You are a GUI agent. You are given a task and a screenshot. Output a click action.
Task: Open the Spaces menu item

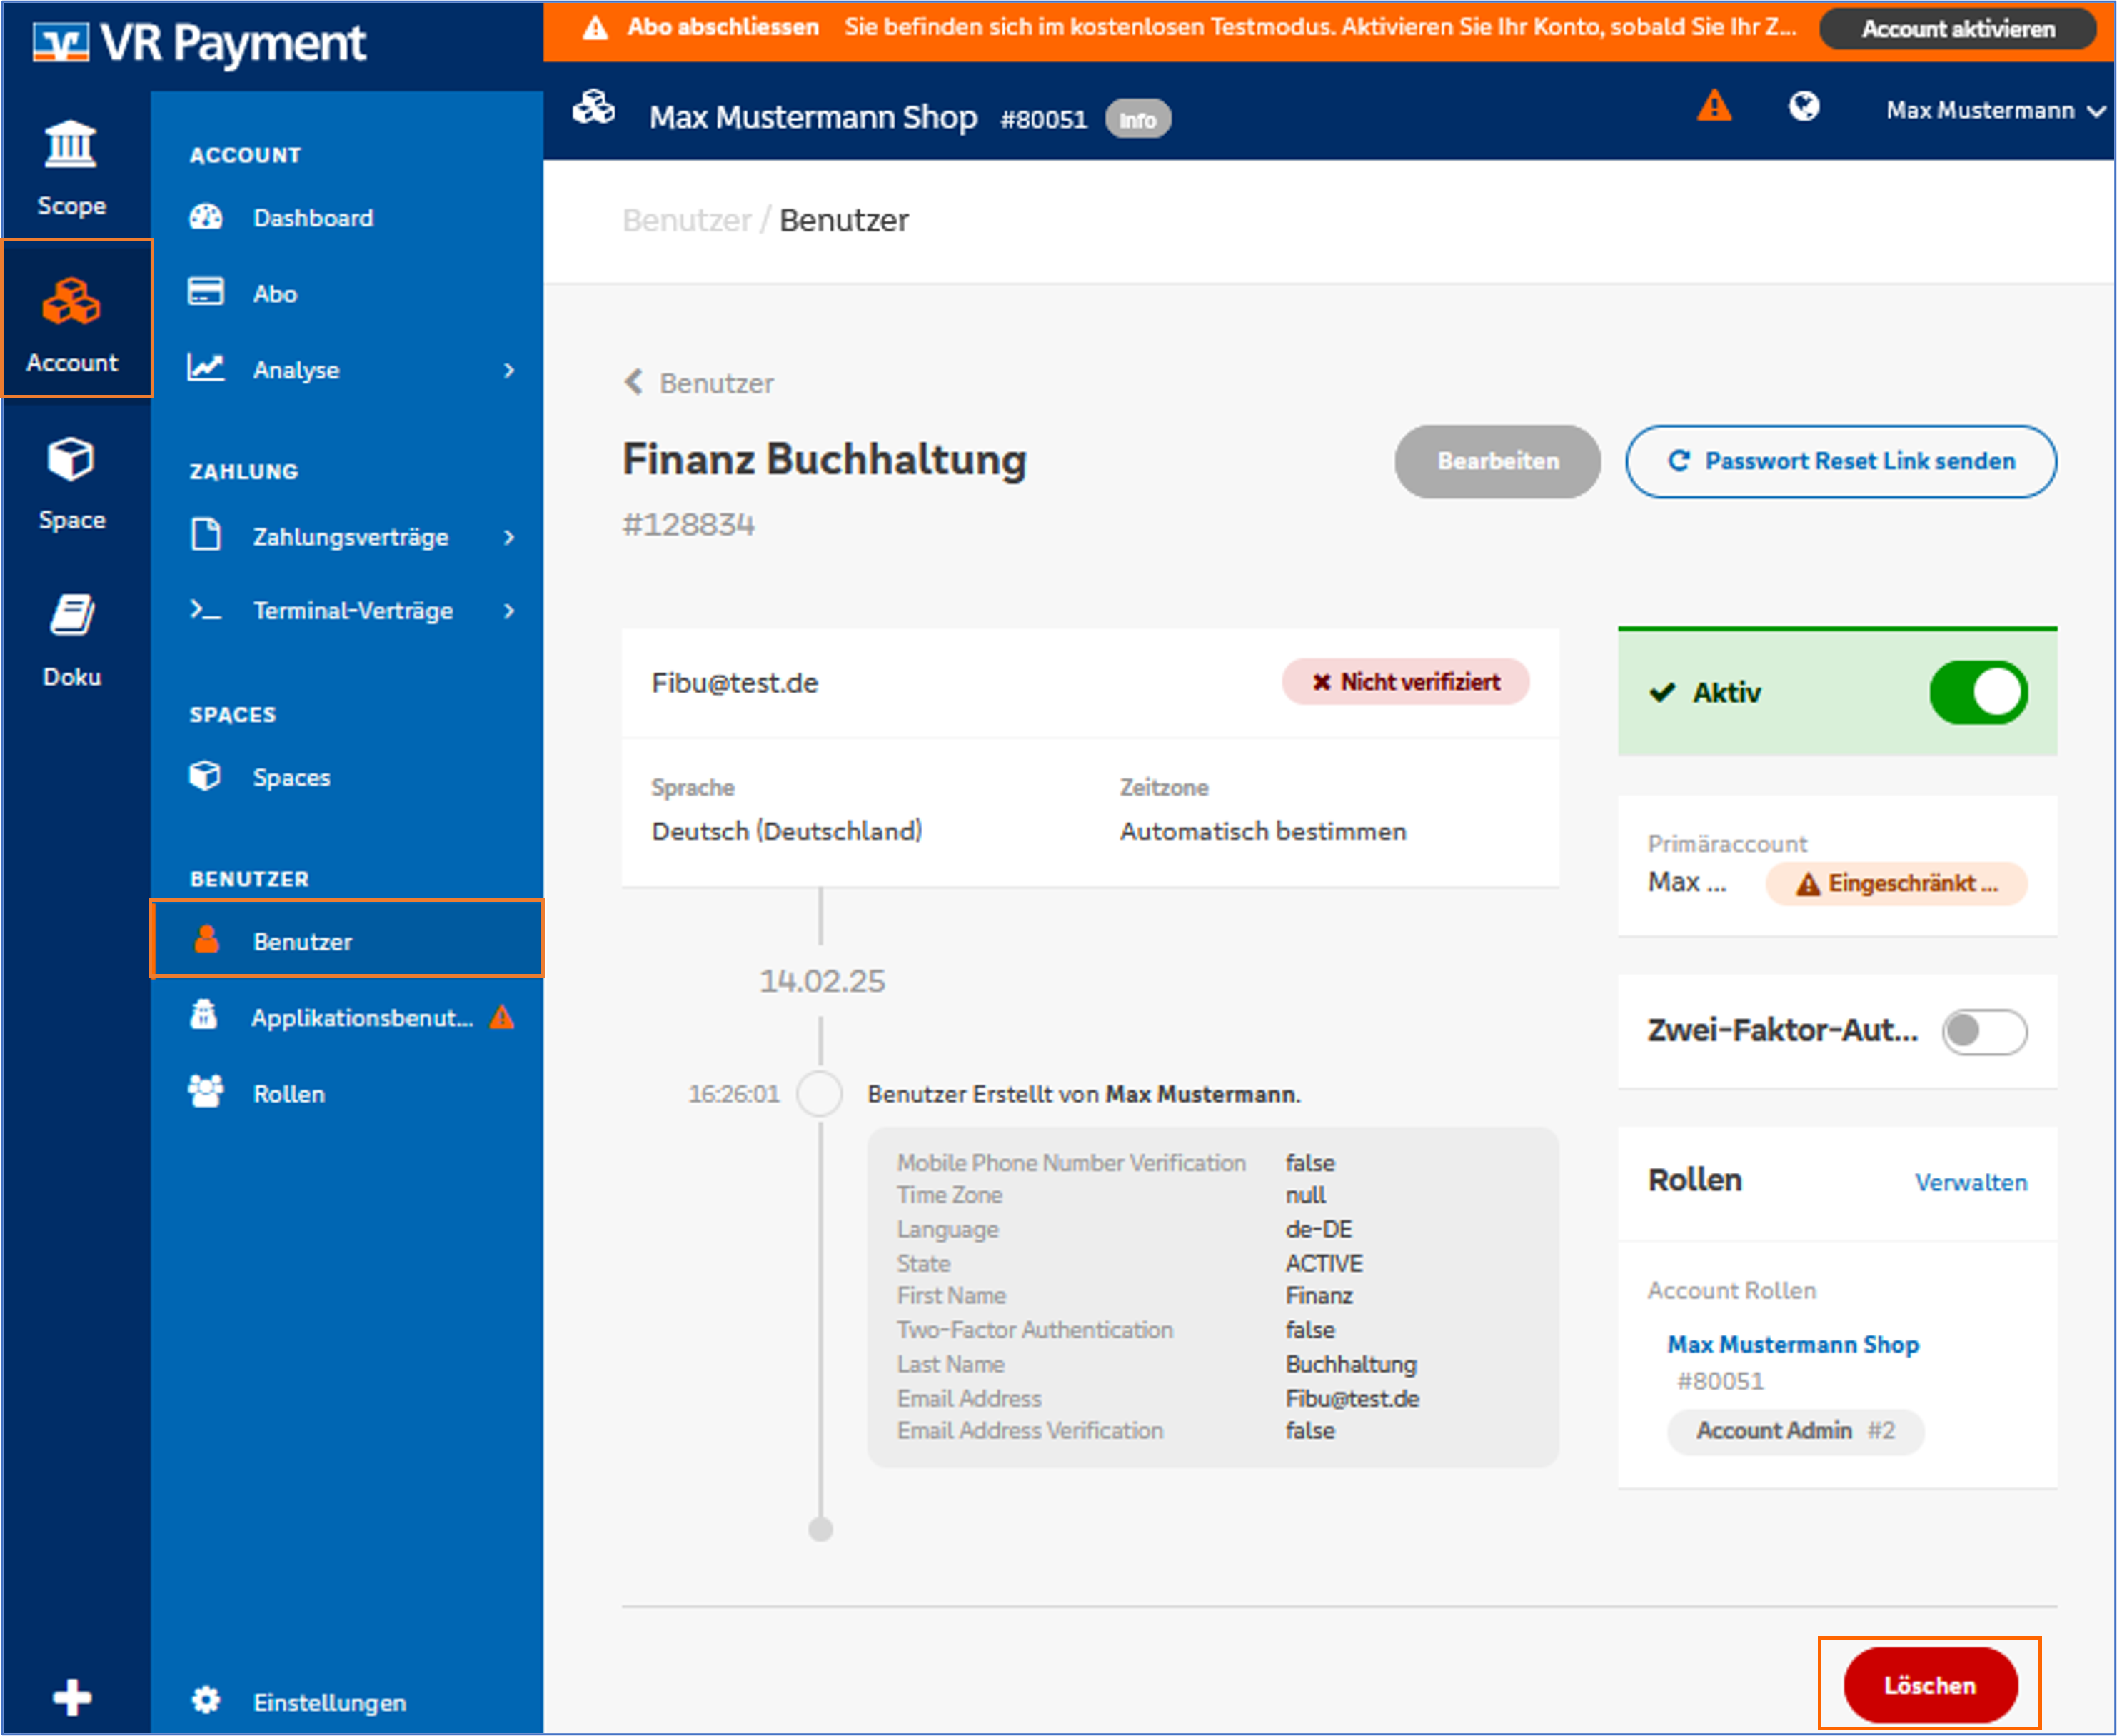[346, 777]
